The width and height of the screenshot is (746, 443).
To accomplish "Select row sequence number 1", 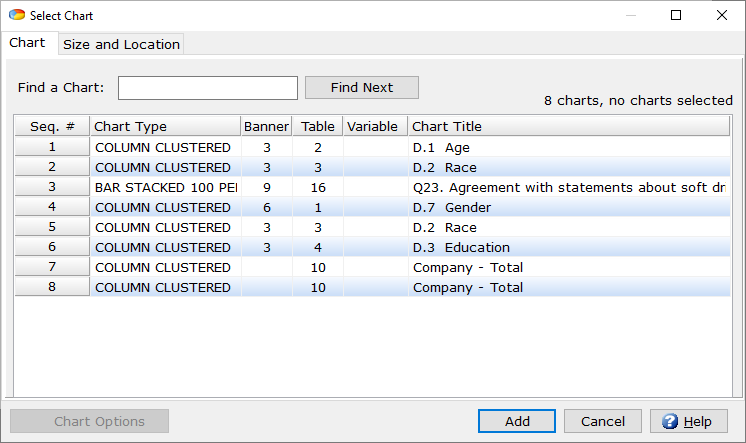I will [52, 147].
